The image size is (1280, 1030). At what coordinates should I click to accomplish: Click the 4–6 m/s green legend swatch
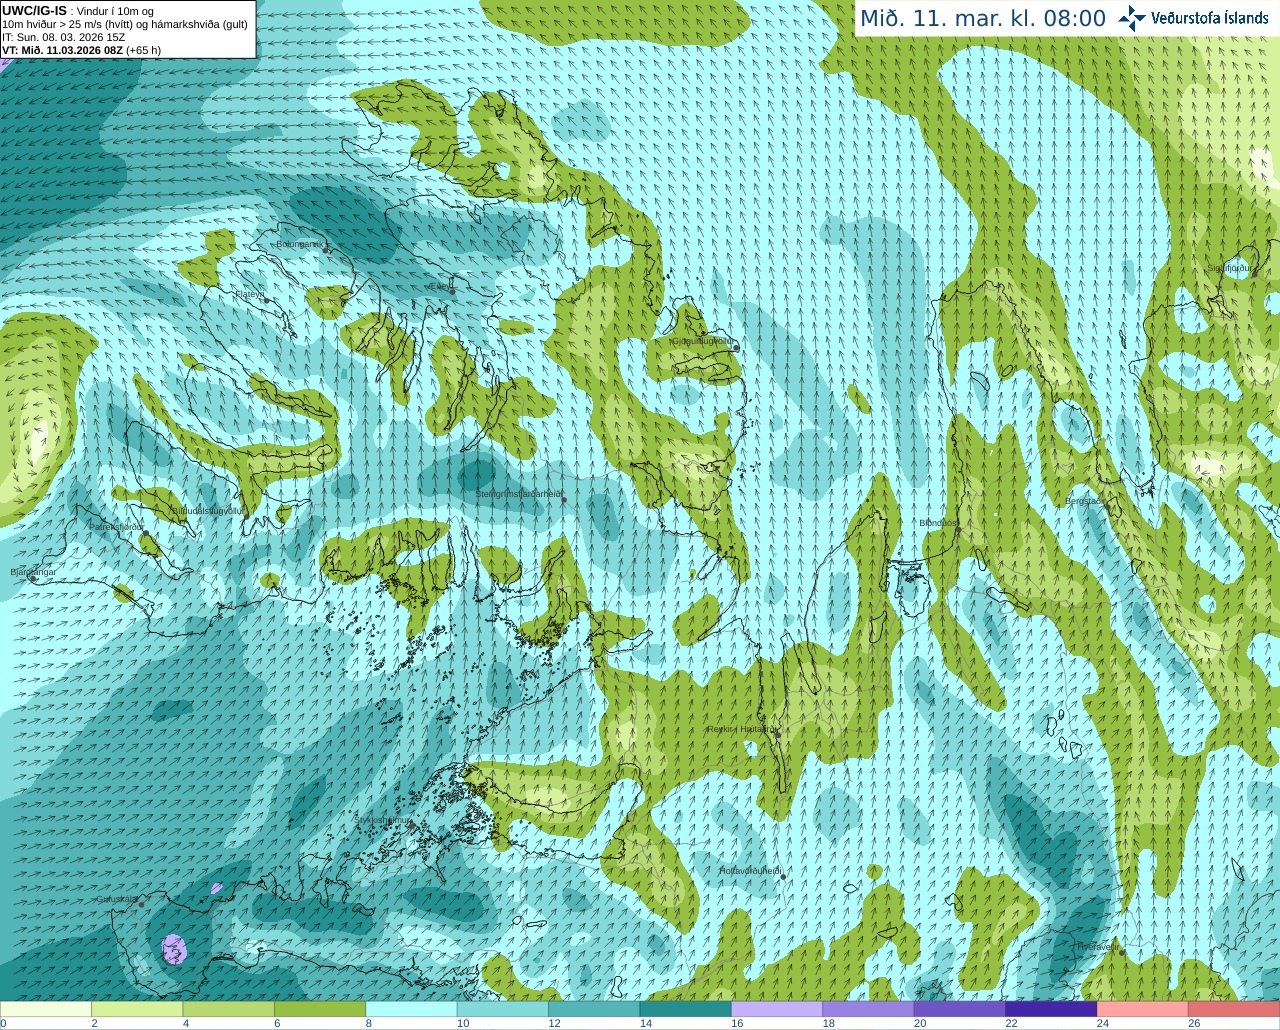[229, 1009]
